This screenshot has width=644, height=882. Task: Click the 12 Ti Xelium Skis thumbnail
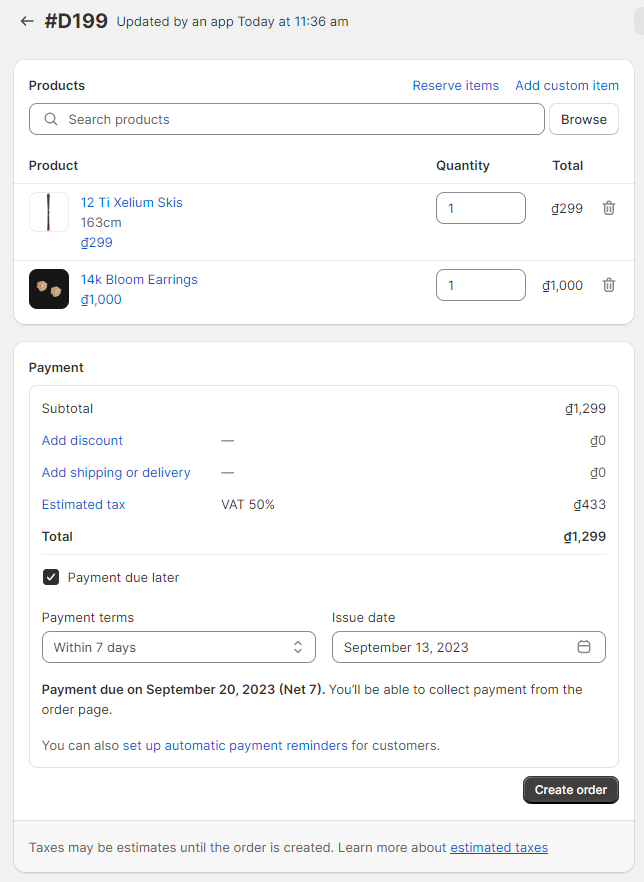(49, 212)
